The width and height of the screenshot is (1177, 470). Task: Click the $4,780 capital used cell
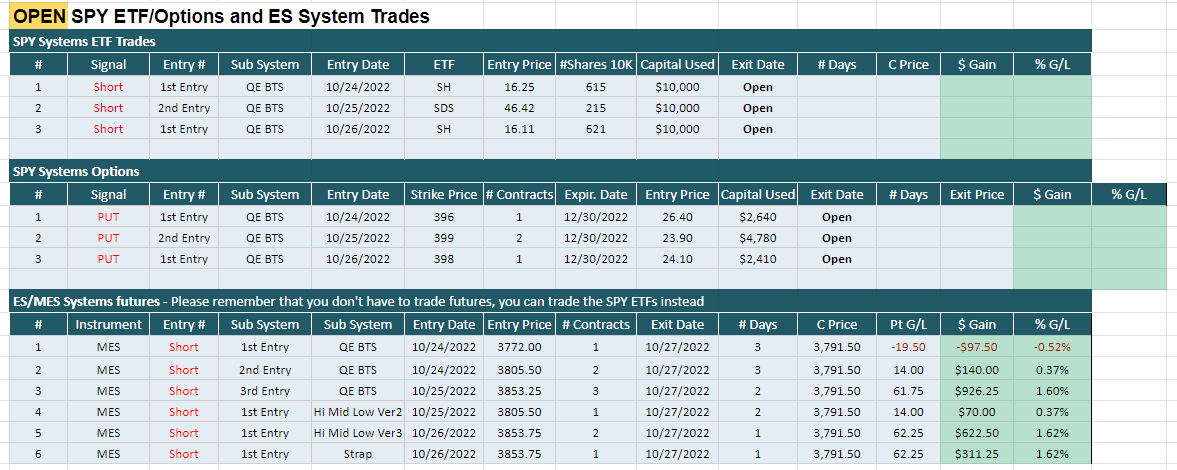758,238
